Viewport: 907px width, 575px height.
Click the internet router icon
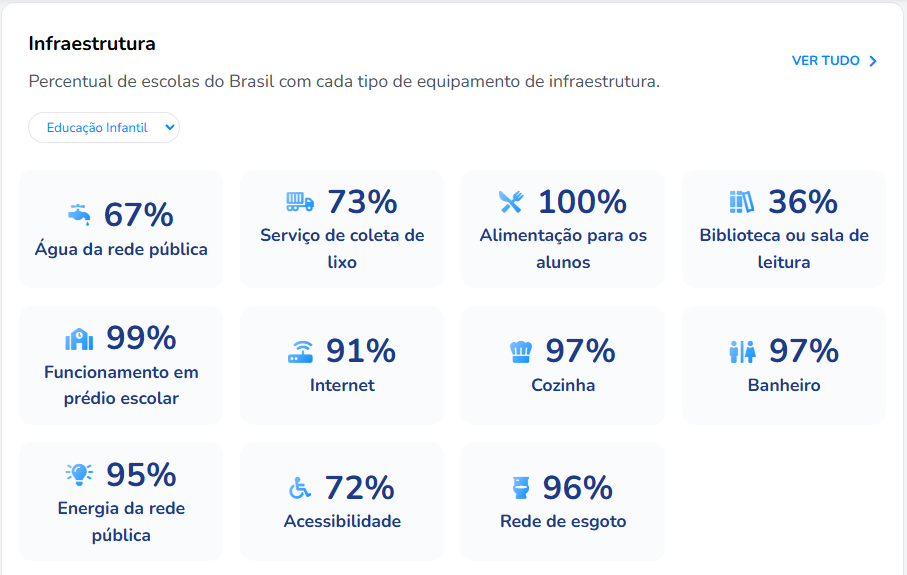[300, 352]
